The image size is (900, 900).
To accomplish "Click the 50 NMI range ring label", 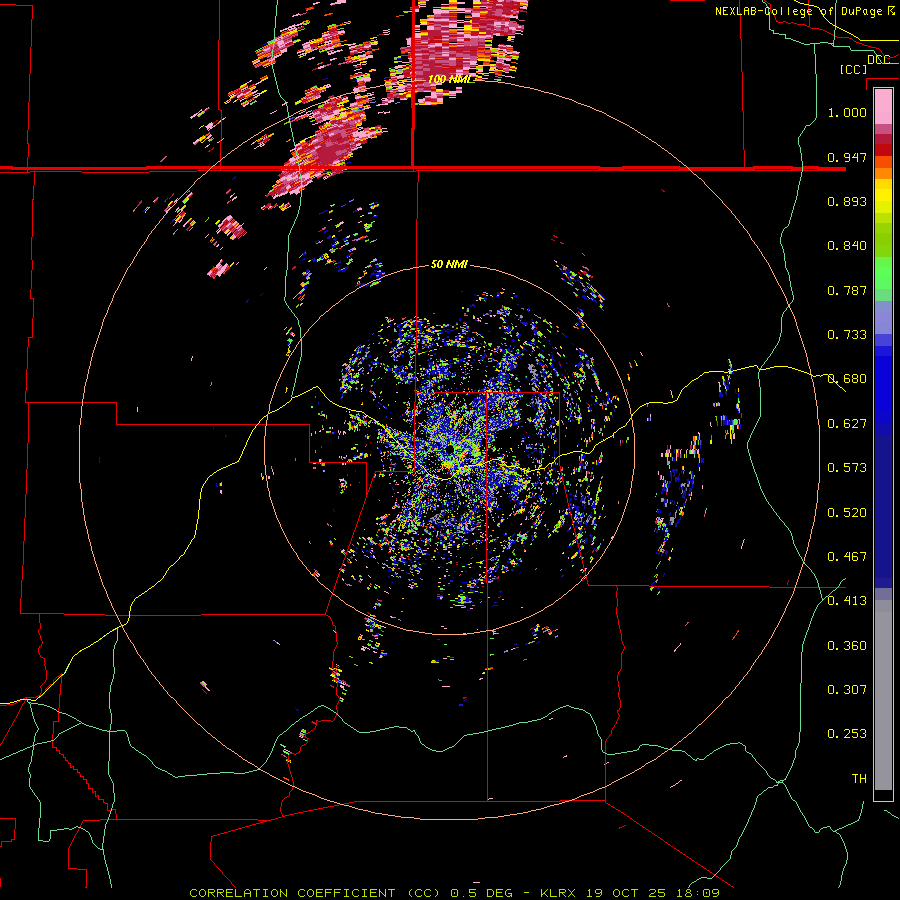I will (x=449, y=264).
